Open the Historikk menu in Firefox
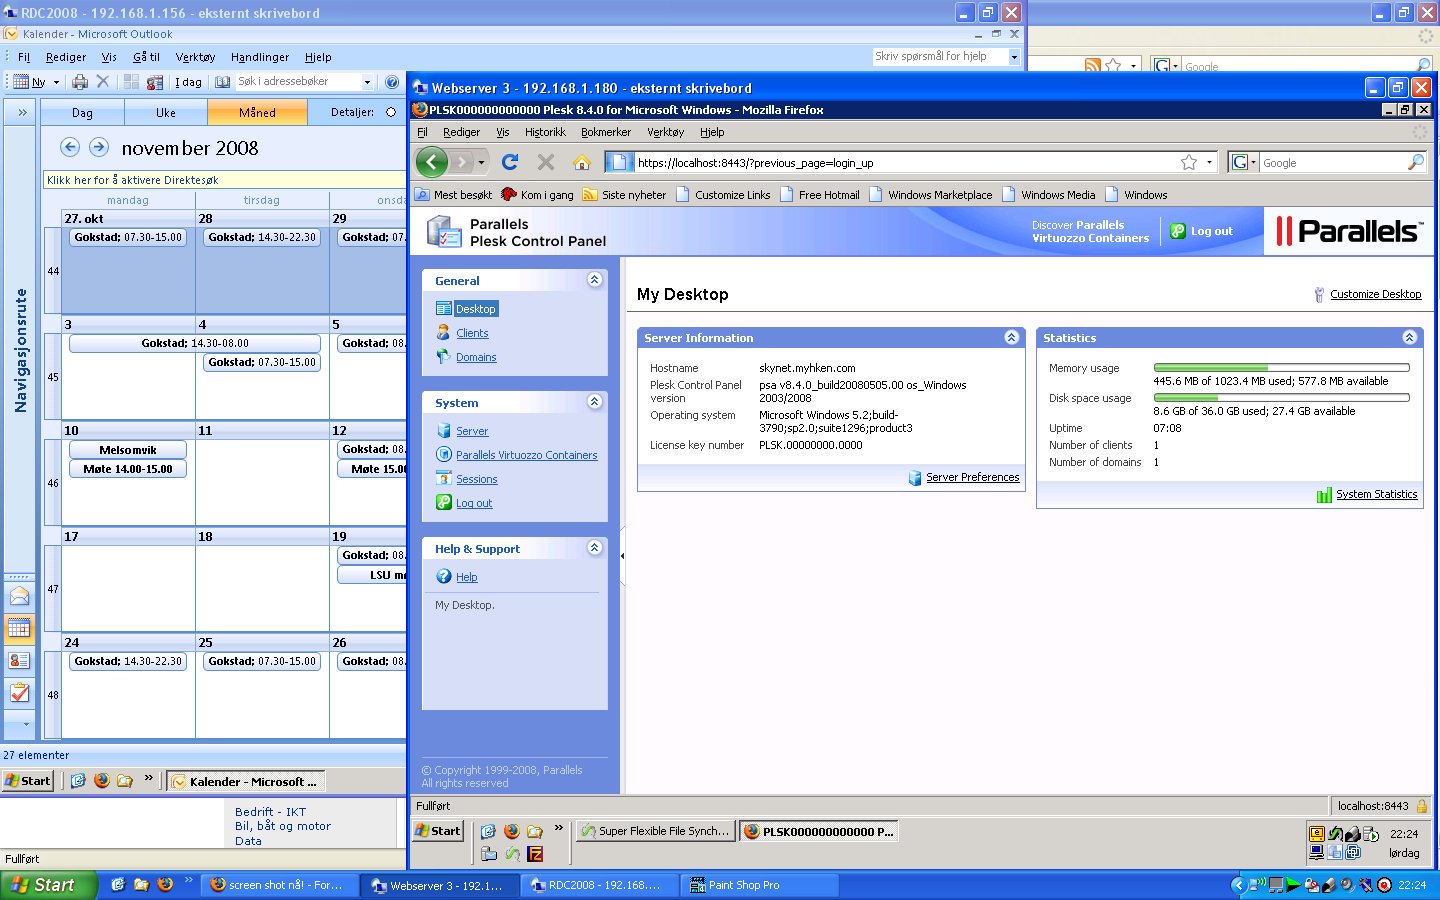The image size is (1440, 900). pyautogui.click(x=545, y=132)
